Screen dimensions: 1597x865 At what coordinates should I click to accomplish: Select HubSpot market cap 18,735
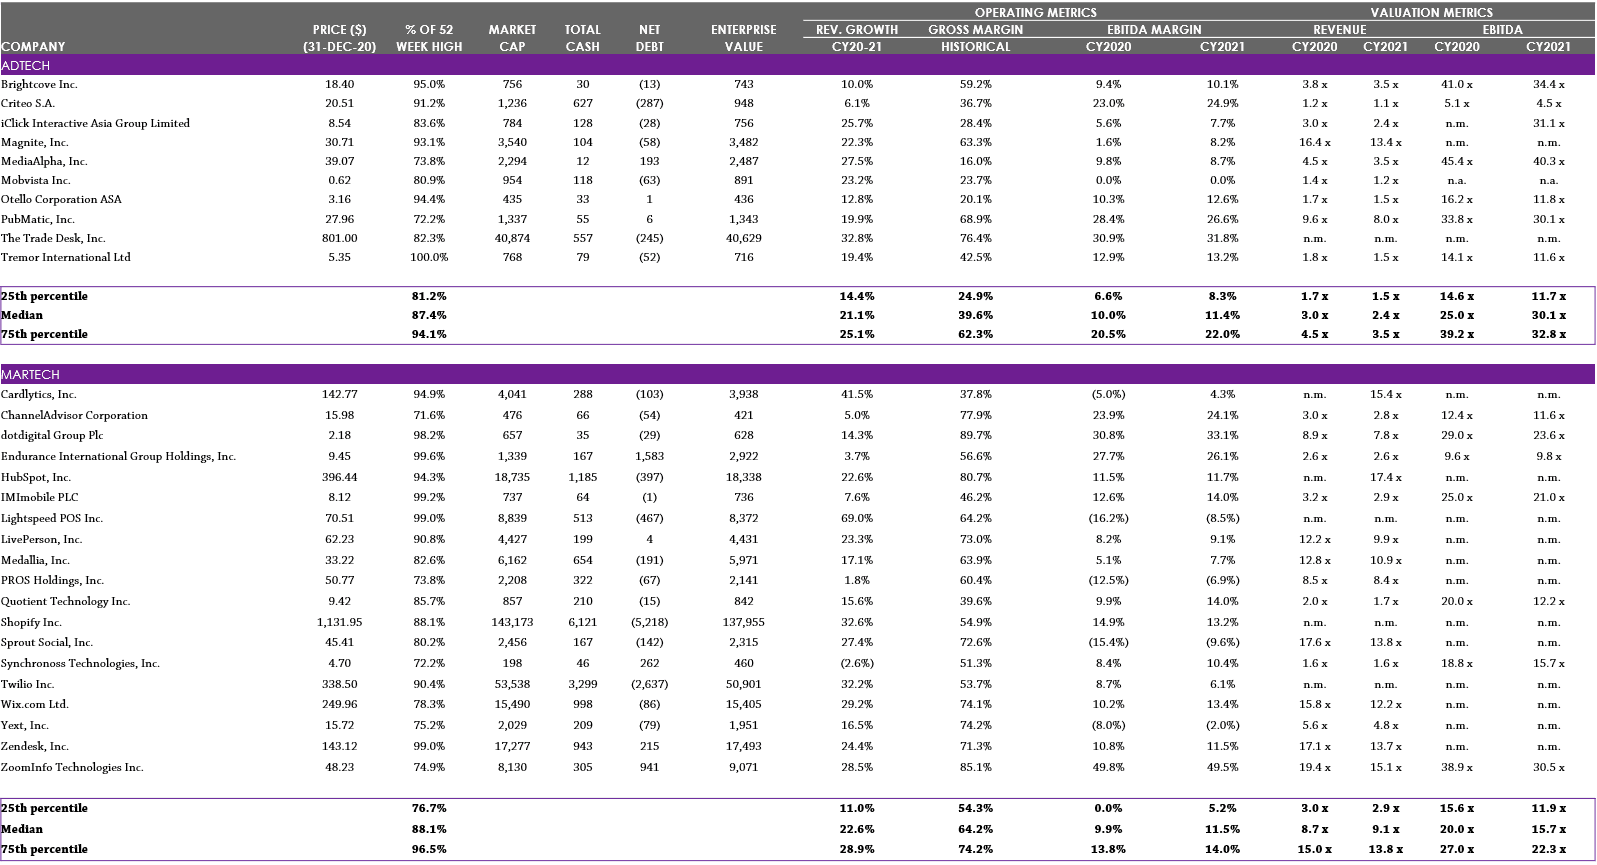pyautogui.click(x=512, y=477)
